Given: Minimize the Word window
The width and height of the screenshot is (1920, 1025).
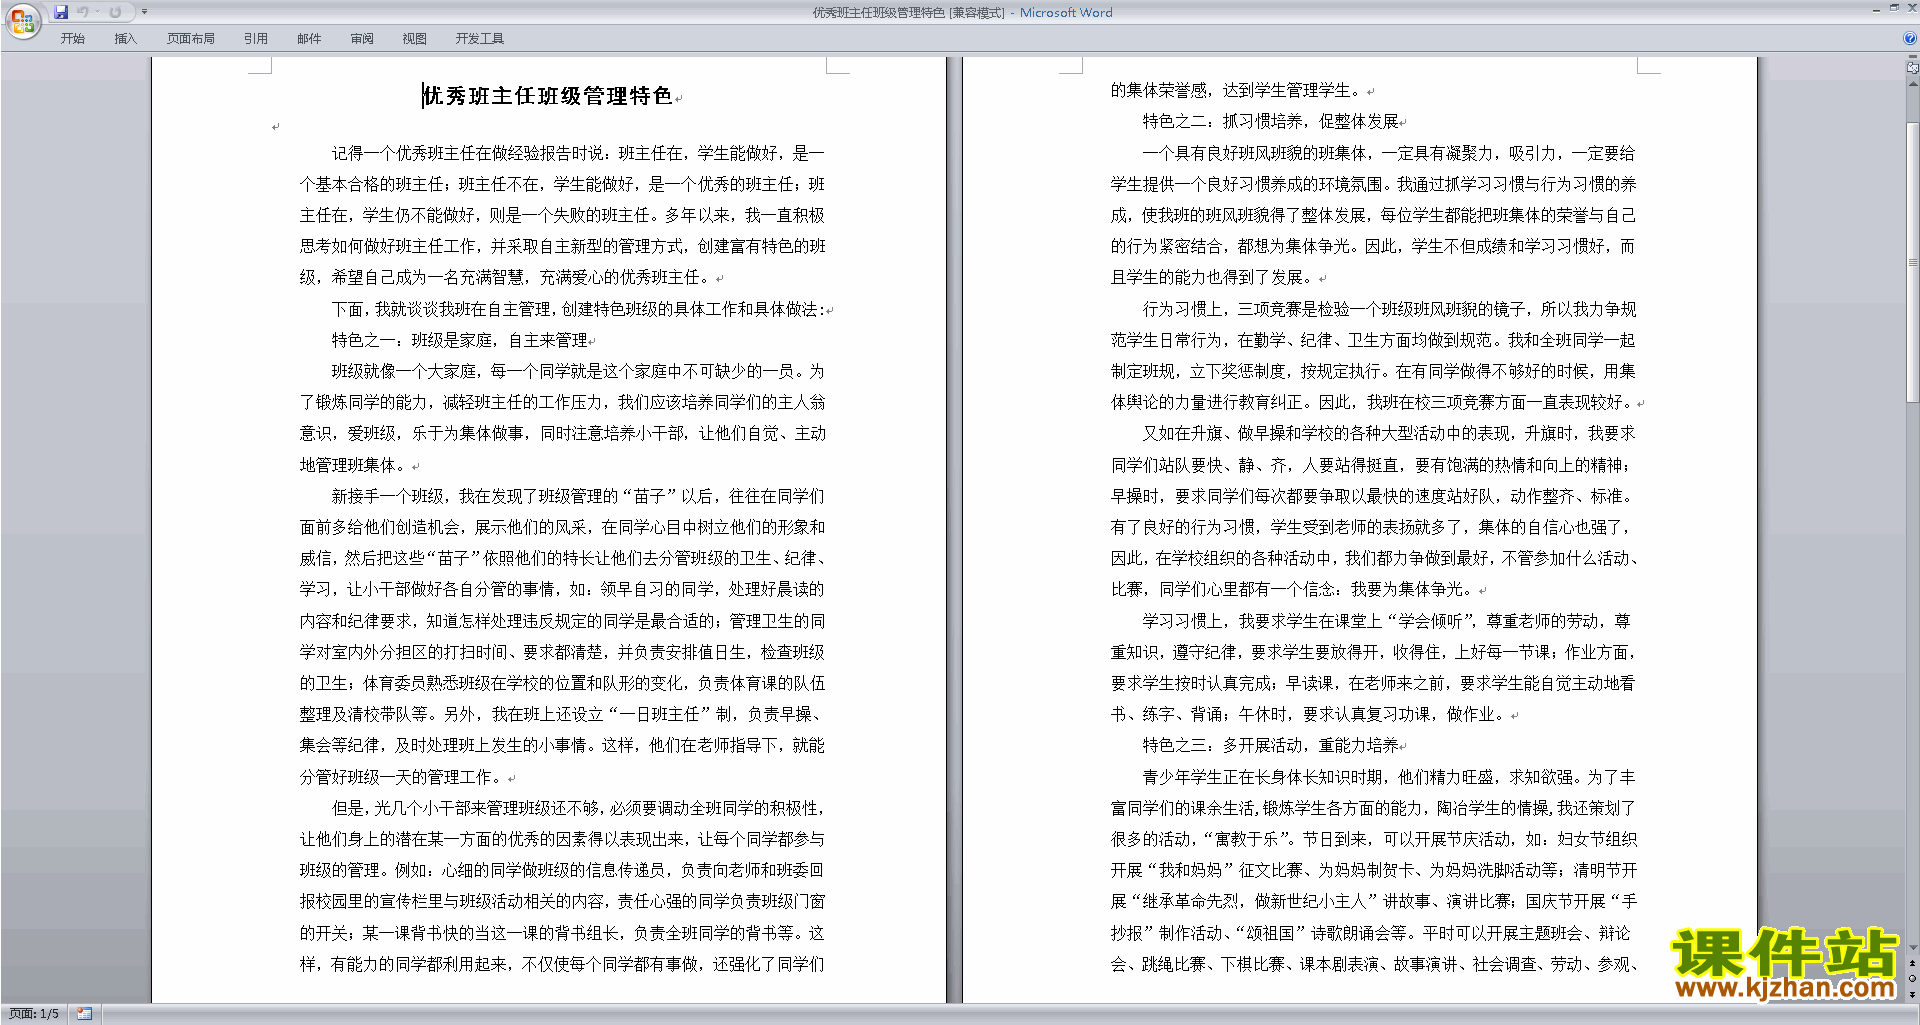Looking at the screenshot, I should [1876, 8].
